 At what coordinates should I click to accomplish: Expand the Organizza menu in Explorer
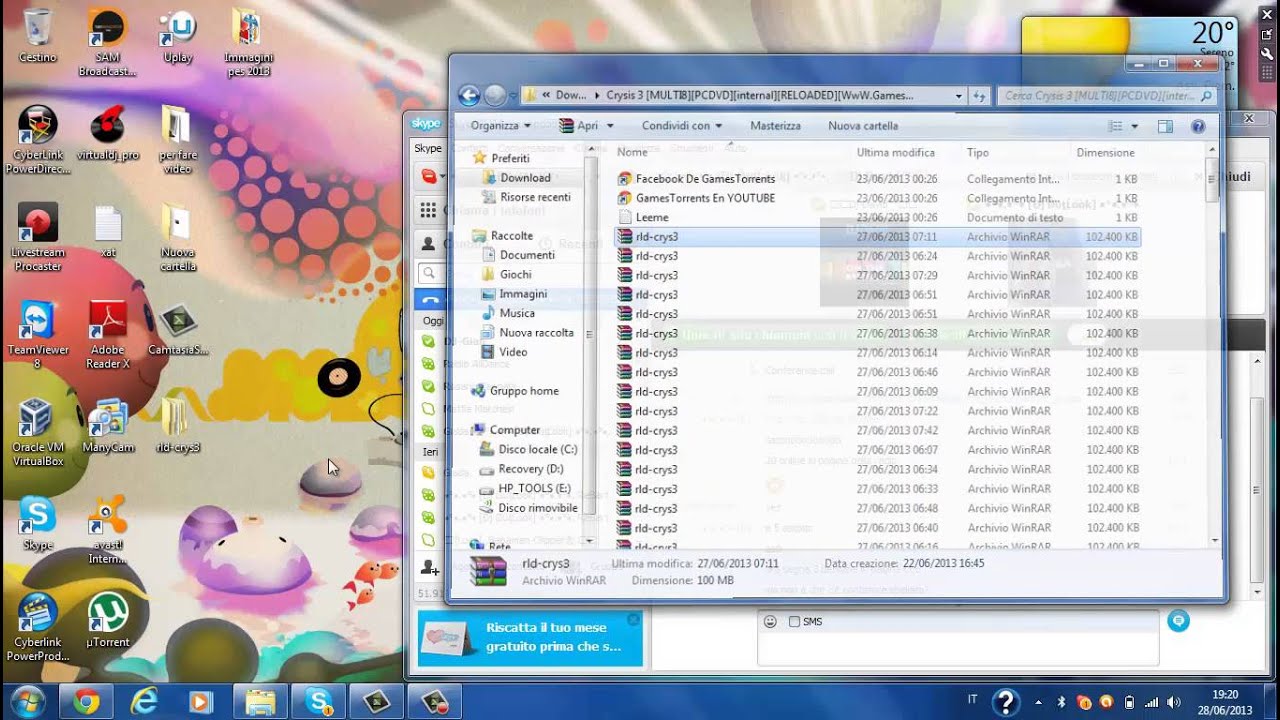tap(500, 126)
